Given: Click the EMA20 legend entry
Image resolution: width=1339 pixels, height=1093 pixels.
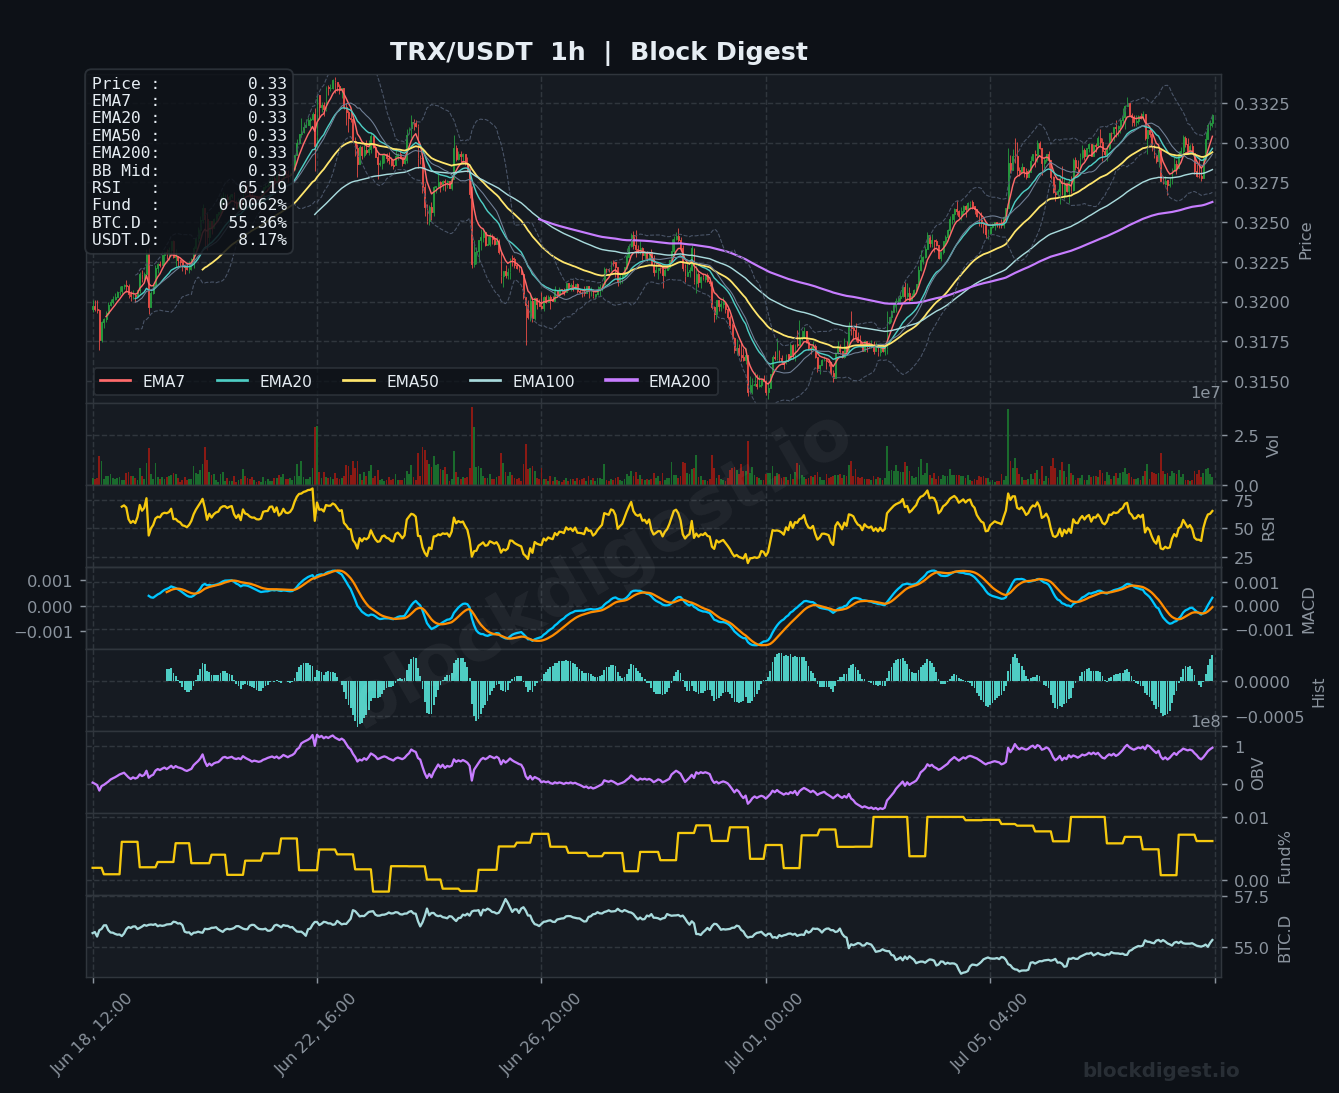Looking at the screenshot, I should pyautogui.click(x=264, y=381).
